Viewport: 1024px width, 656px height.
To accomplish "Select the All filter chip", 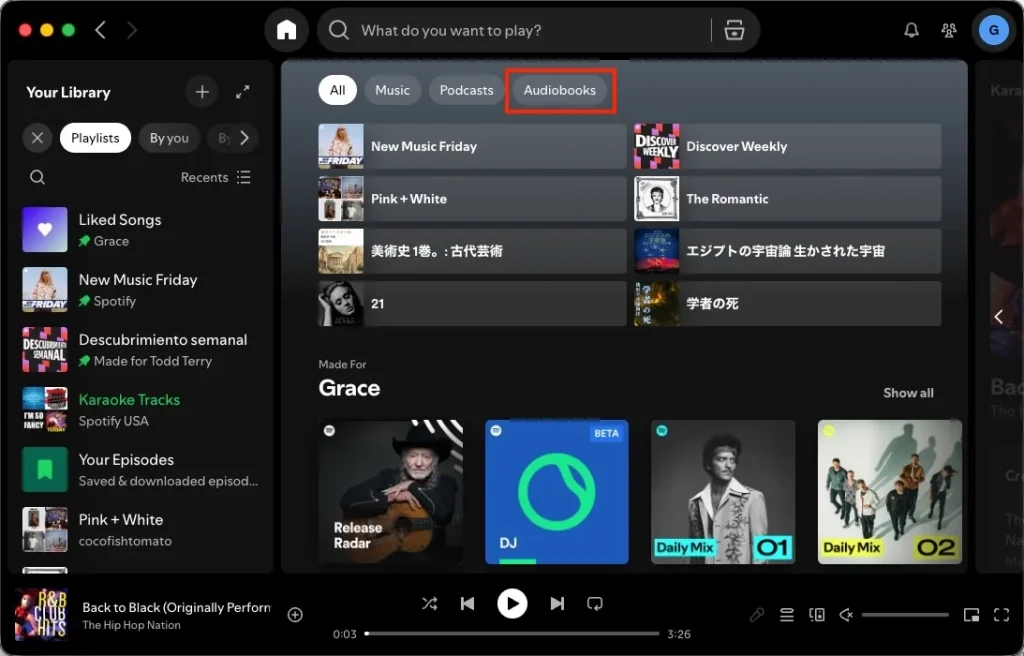I will point(337,90).
